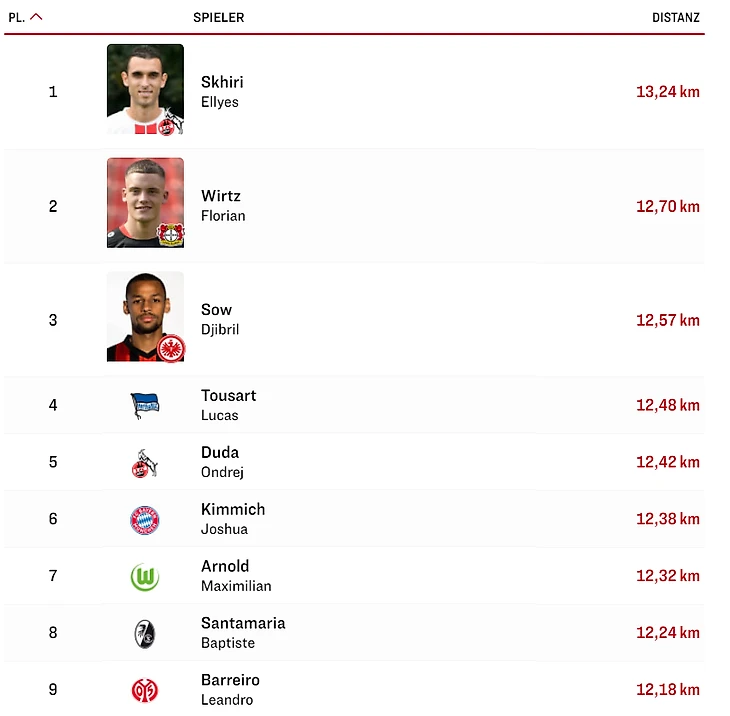The width and height of the screenshot is (730, 716).
Task: Open Kimmich player profile link
Action: 233,510
